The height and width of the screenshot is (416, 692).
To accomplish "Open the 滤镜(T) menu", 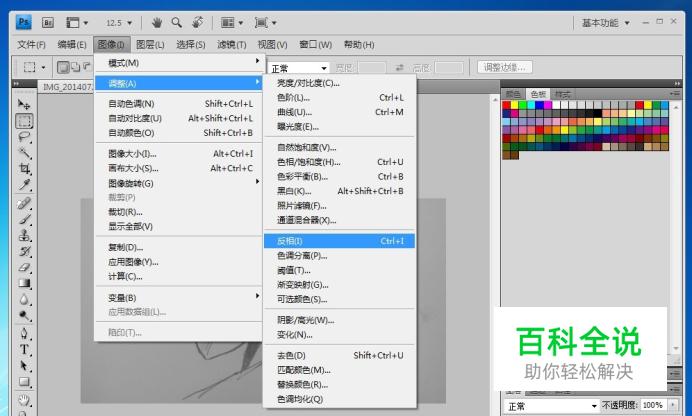I will pos(231,45).
